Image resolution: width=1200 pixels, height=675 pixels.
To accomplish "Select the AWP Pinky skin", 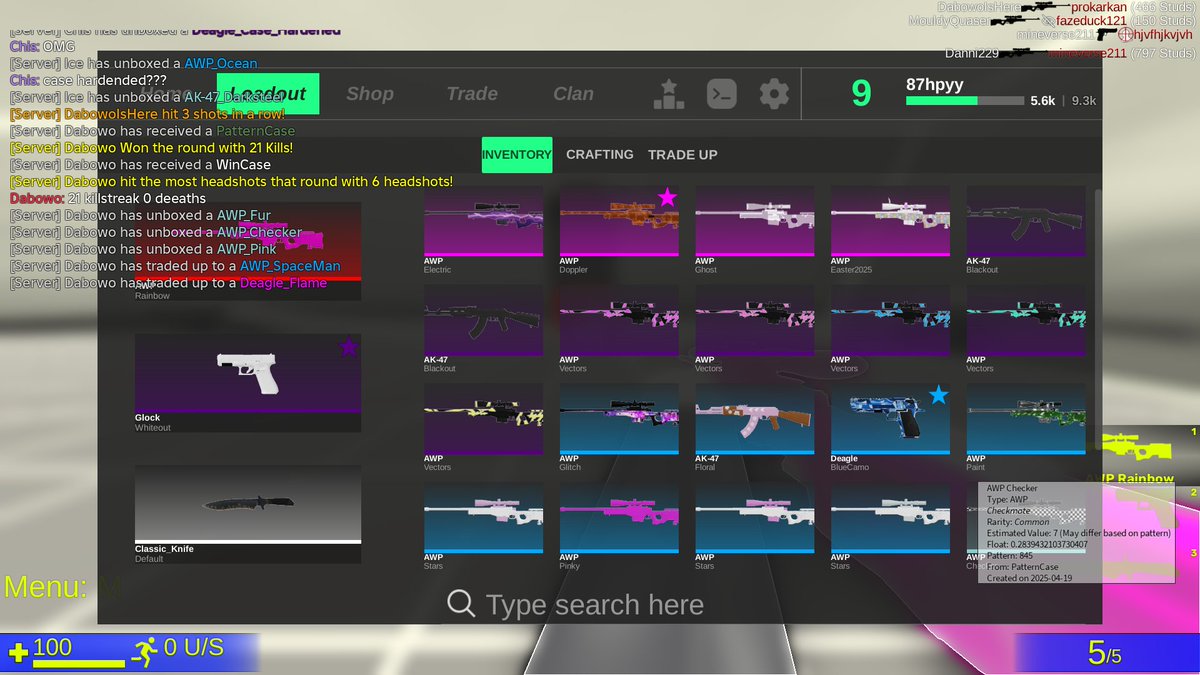I will [x=619, y=527].
